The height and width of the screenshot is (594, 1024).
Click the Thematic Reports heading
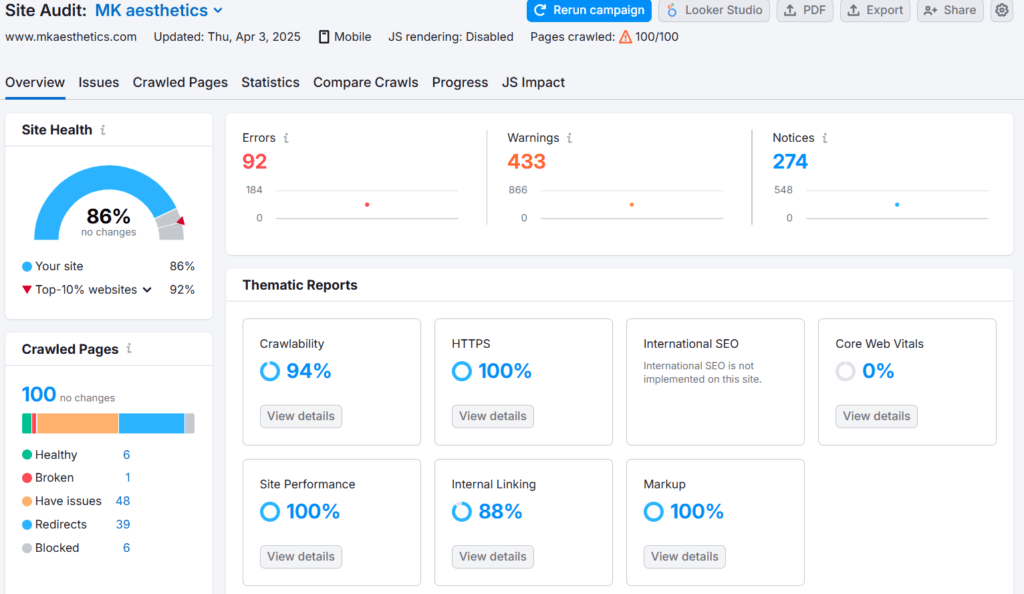click(x=300, y=285)
